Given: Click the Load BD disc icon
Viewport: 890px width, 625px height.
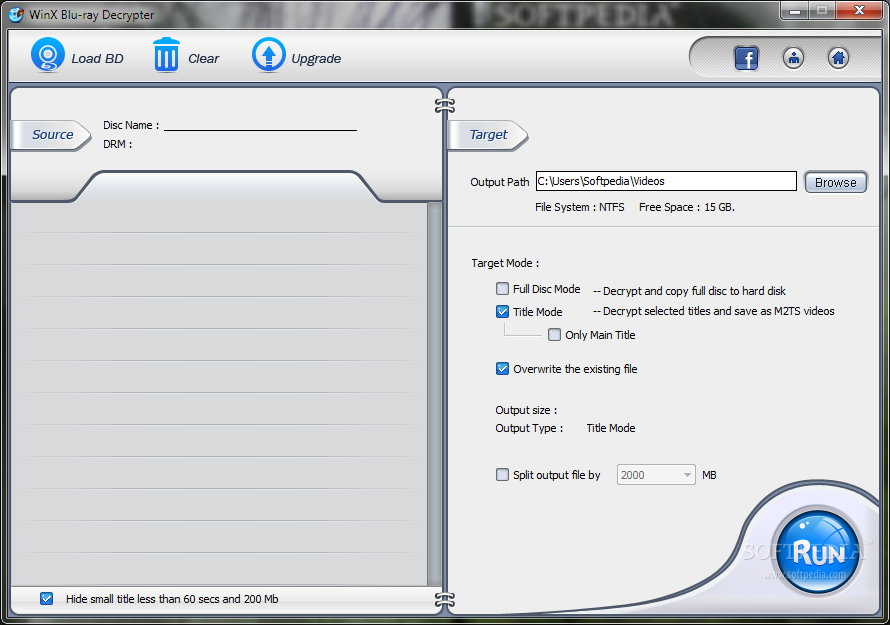Looking at the screenshot, I should (48, 54).
